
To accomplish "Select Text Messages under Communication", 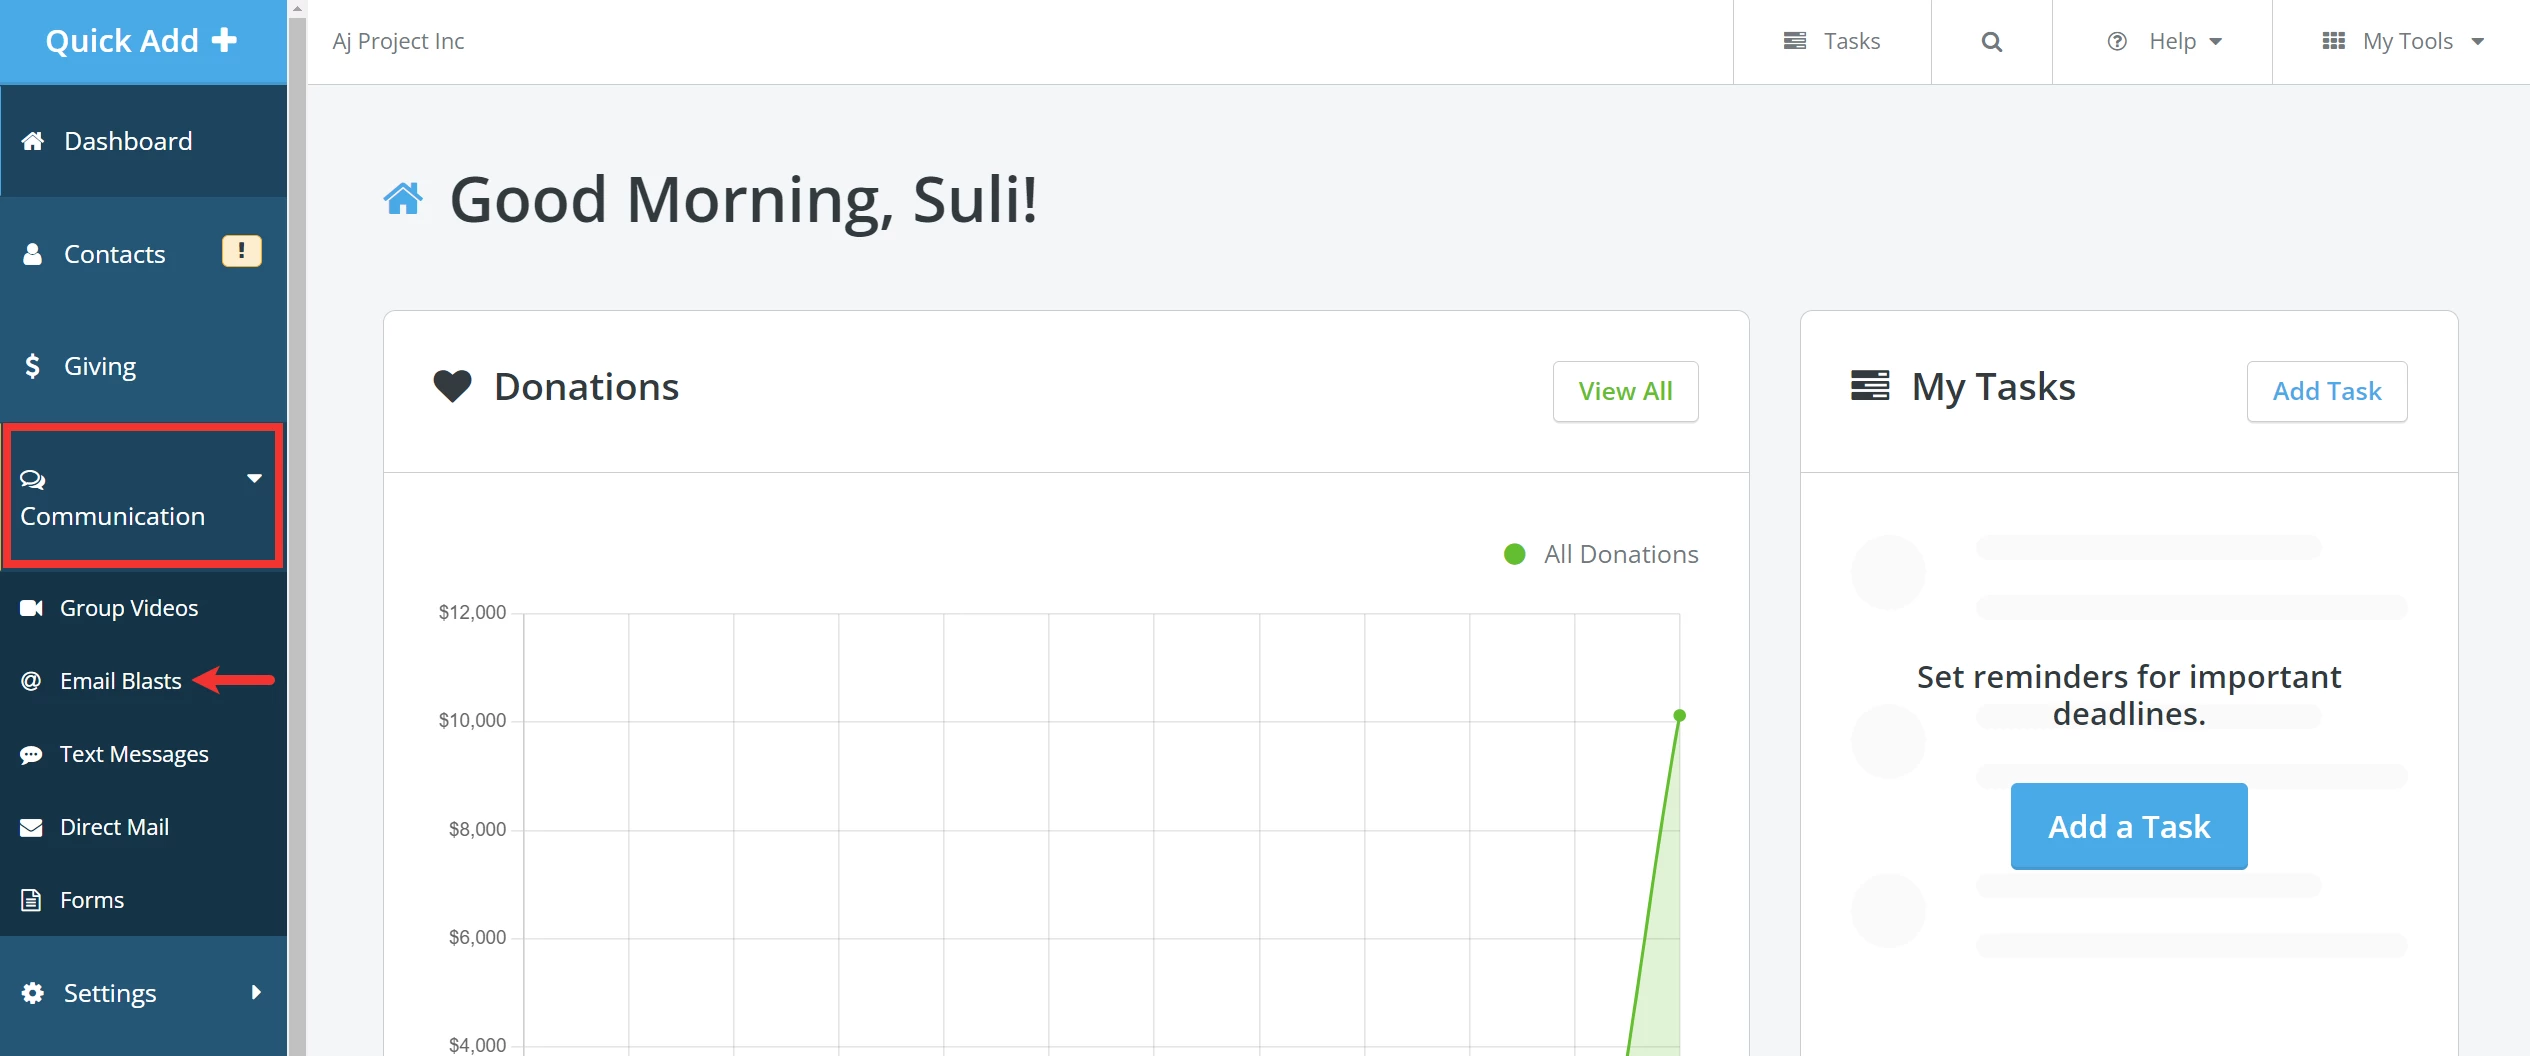I will click(144, 754).
